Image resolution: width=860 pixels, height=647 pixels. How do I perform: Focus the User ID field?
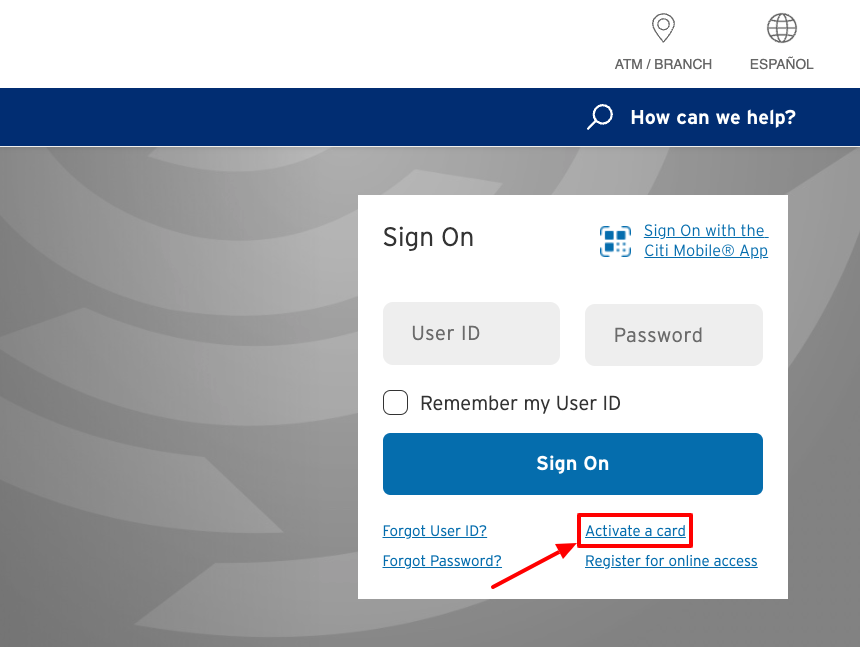click(471, 333)
